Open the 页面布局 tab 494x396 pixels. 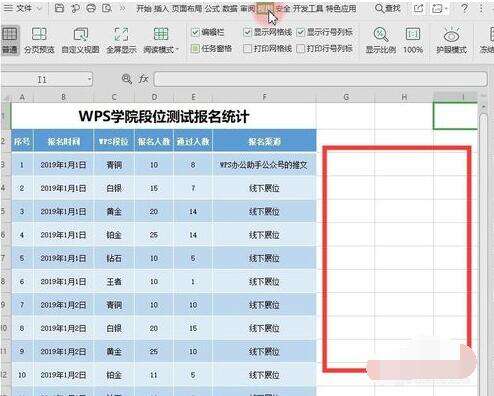coord(187,8)
